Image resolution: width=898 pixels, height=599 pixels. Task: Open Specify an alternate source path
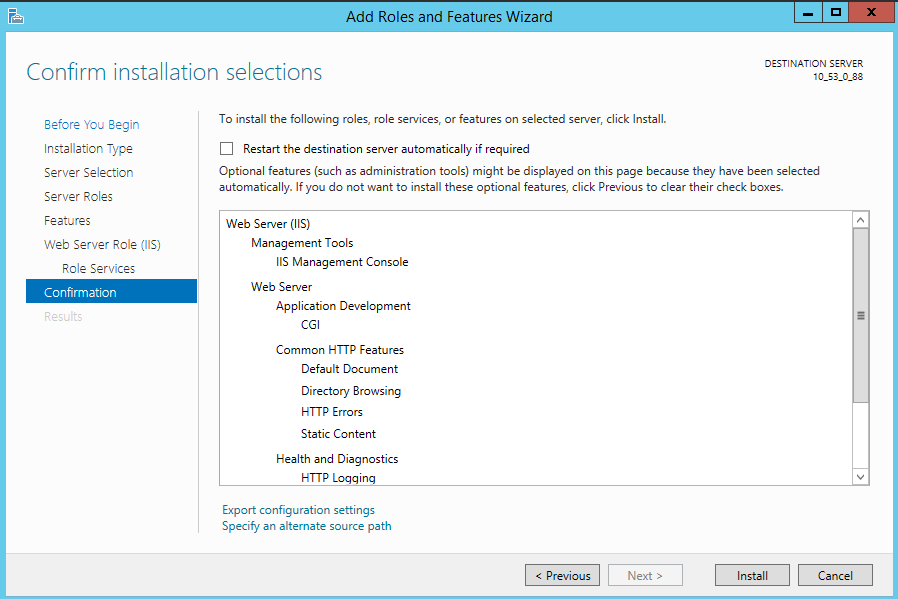pyautogui.click(x=307, y=526)
